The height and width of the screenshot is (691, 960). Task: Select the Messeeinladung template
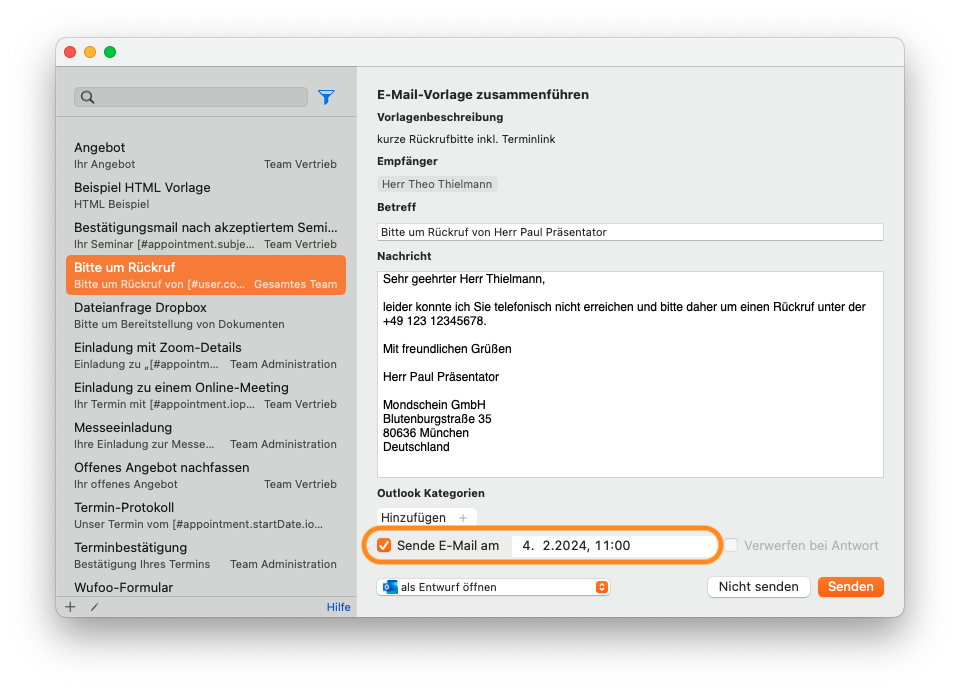(x=206, y=435)
